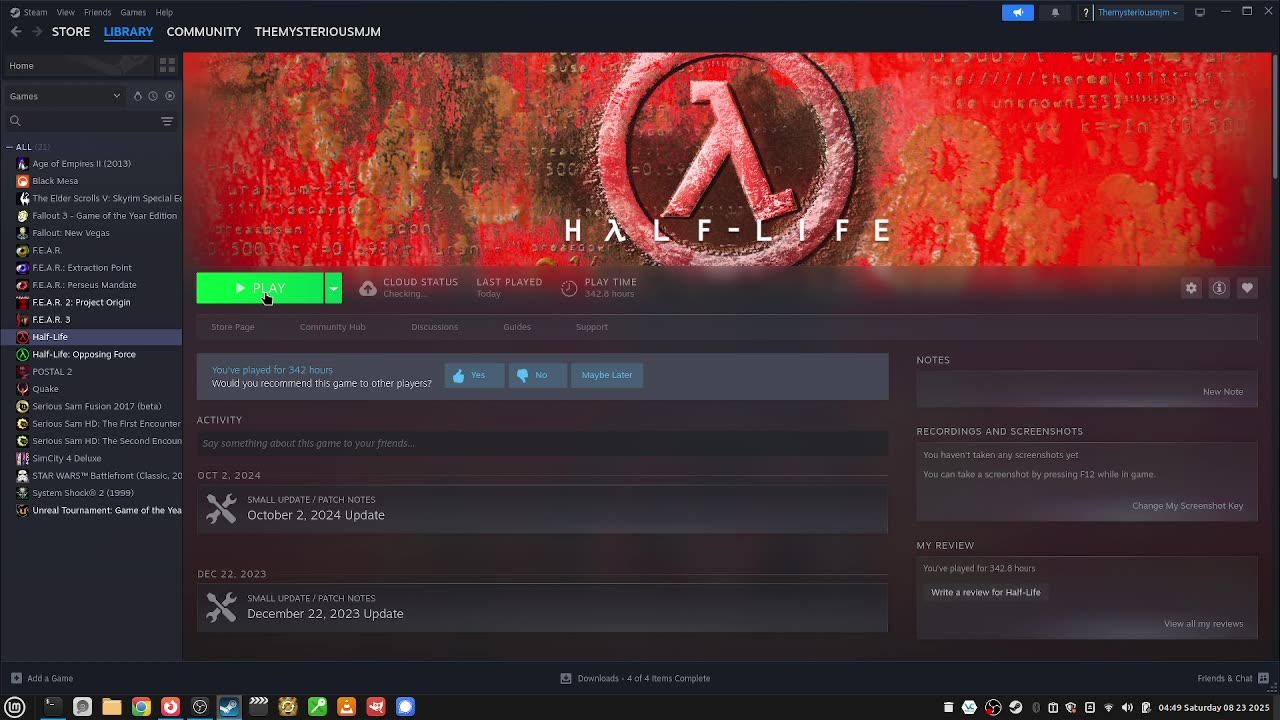Screen dimensions: 1280x720
Task: Click the activity status input field
Action: pyautogui.click(x=542, y=443)
